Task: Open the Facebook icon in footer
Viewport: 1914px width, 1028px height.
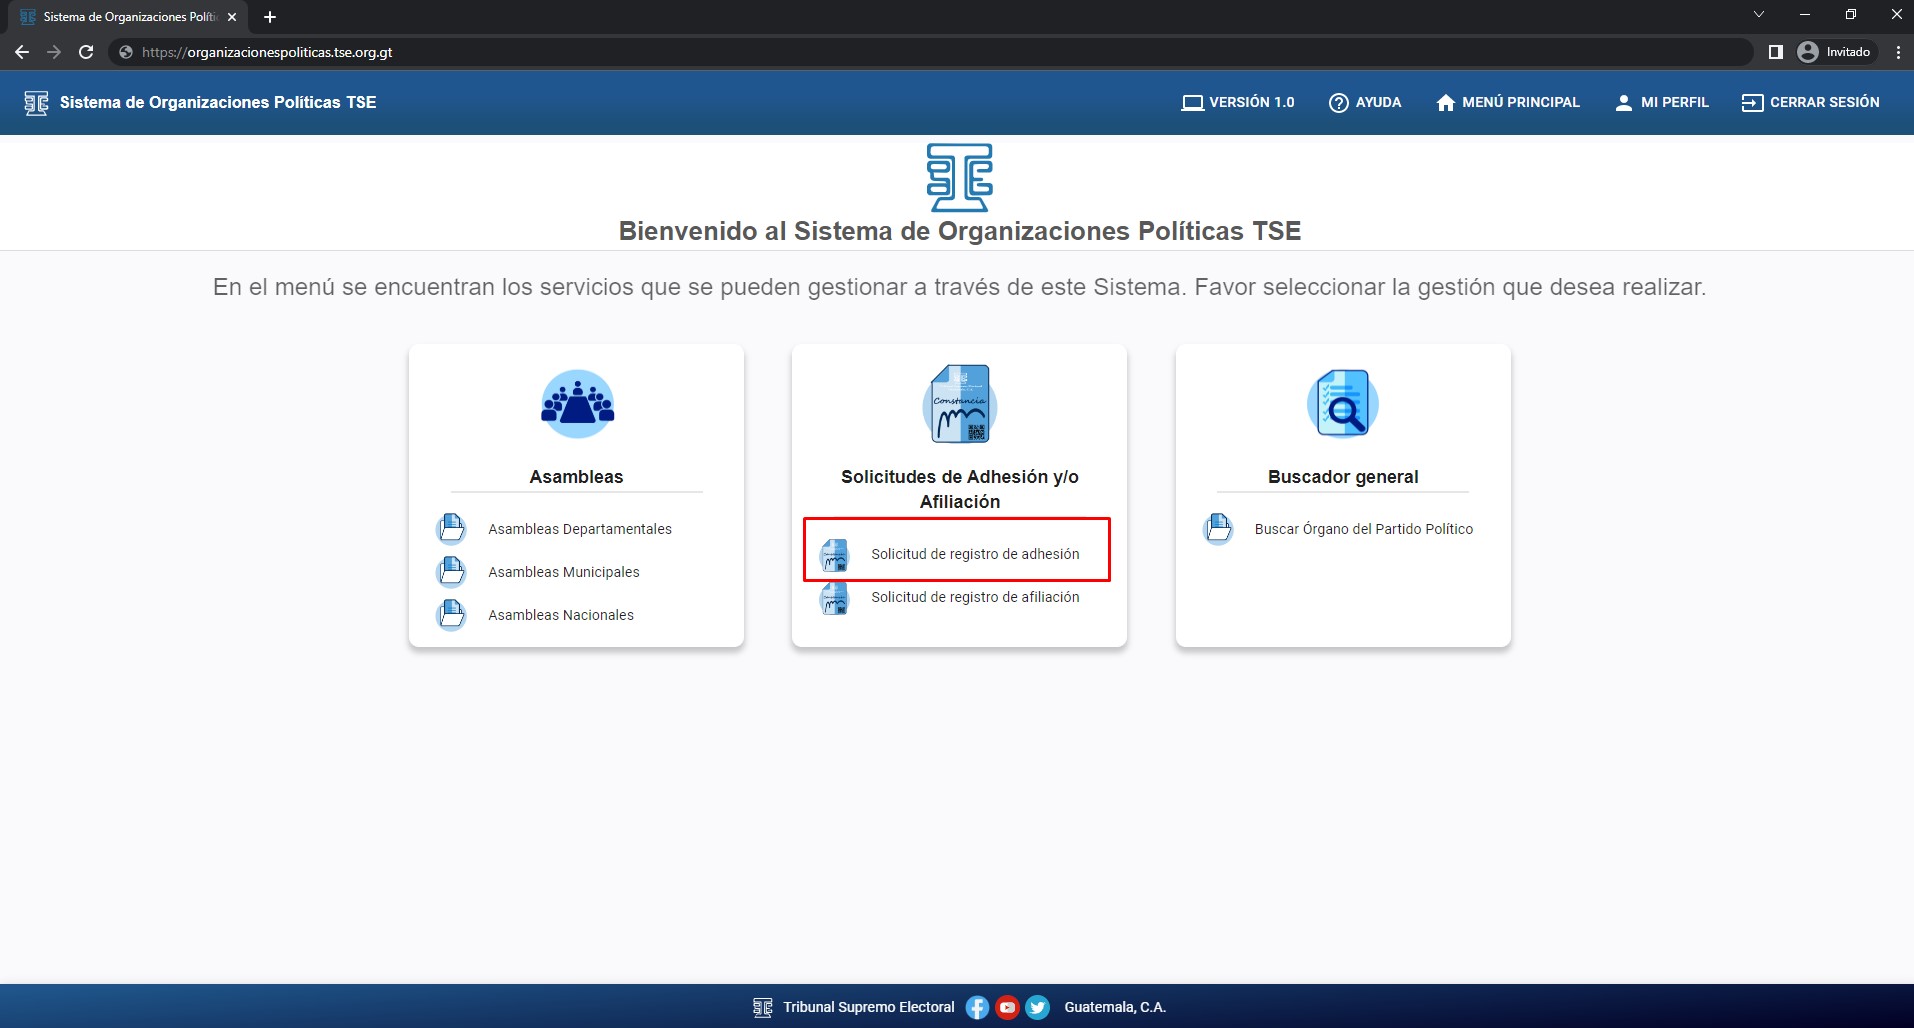Action: [x=977, y=1007]
